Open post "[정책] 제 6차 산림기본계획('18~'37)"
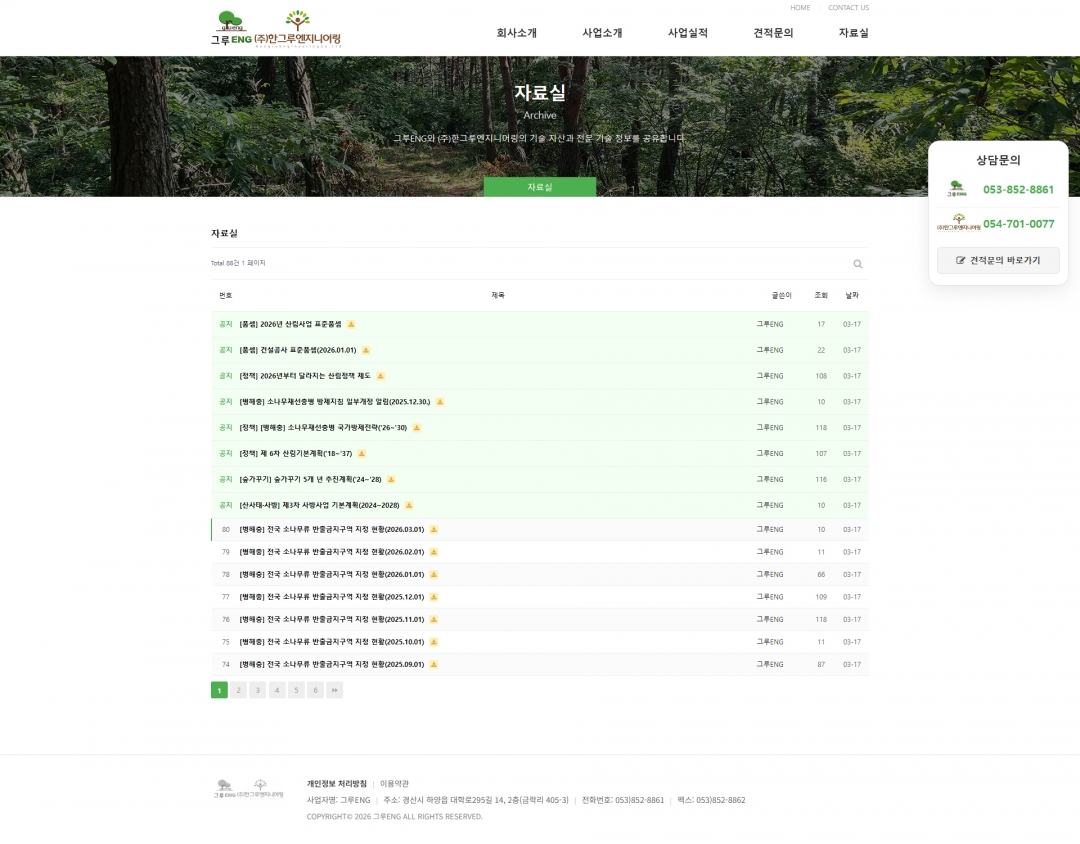 (295, 453)
